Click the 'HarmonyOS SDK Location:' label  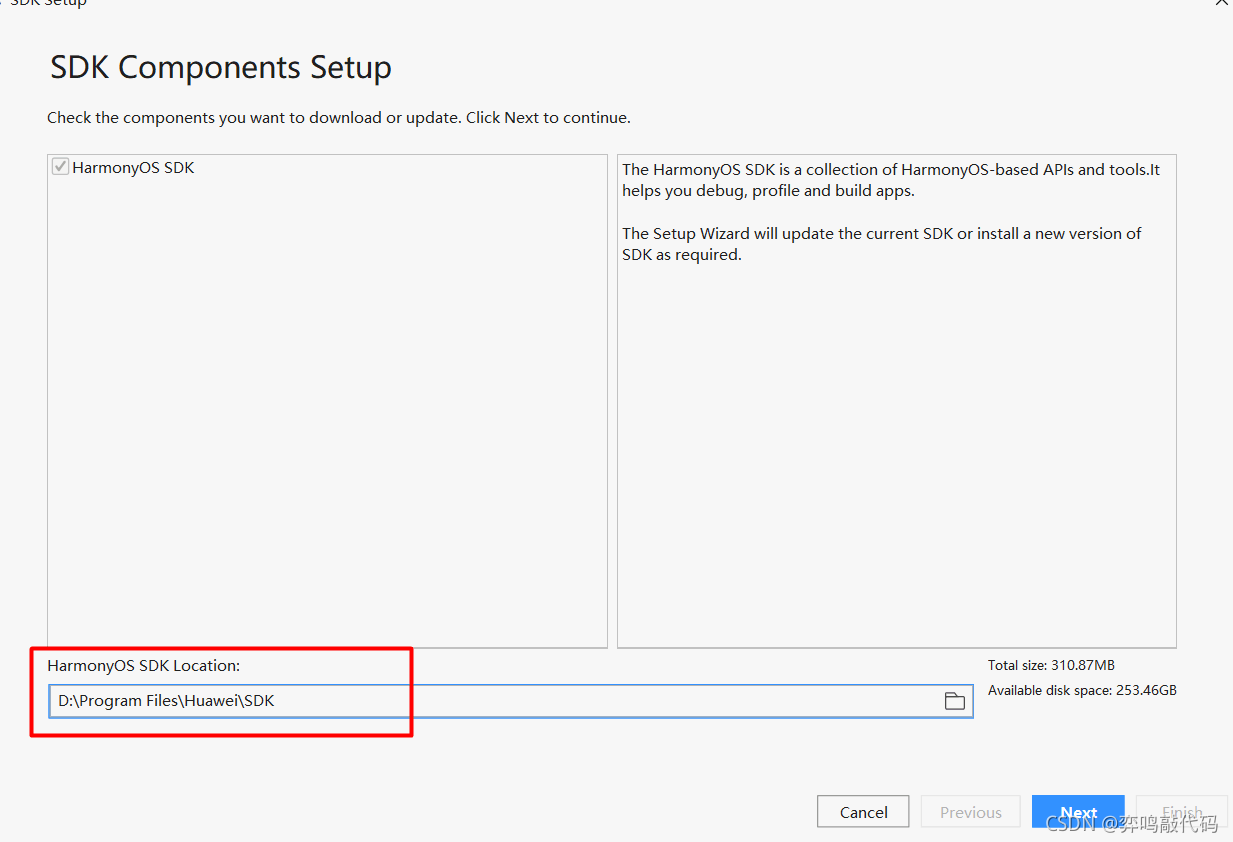point(144,665)
